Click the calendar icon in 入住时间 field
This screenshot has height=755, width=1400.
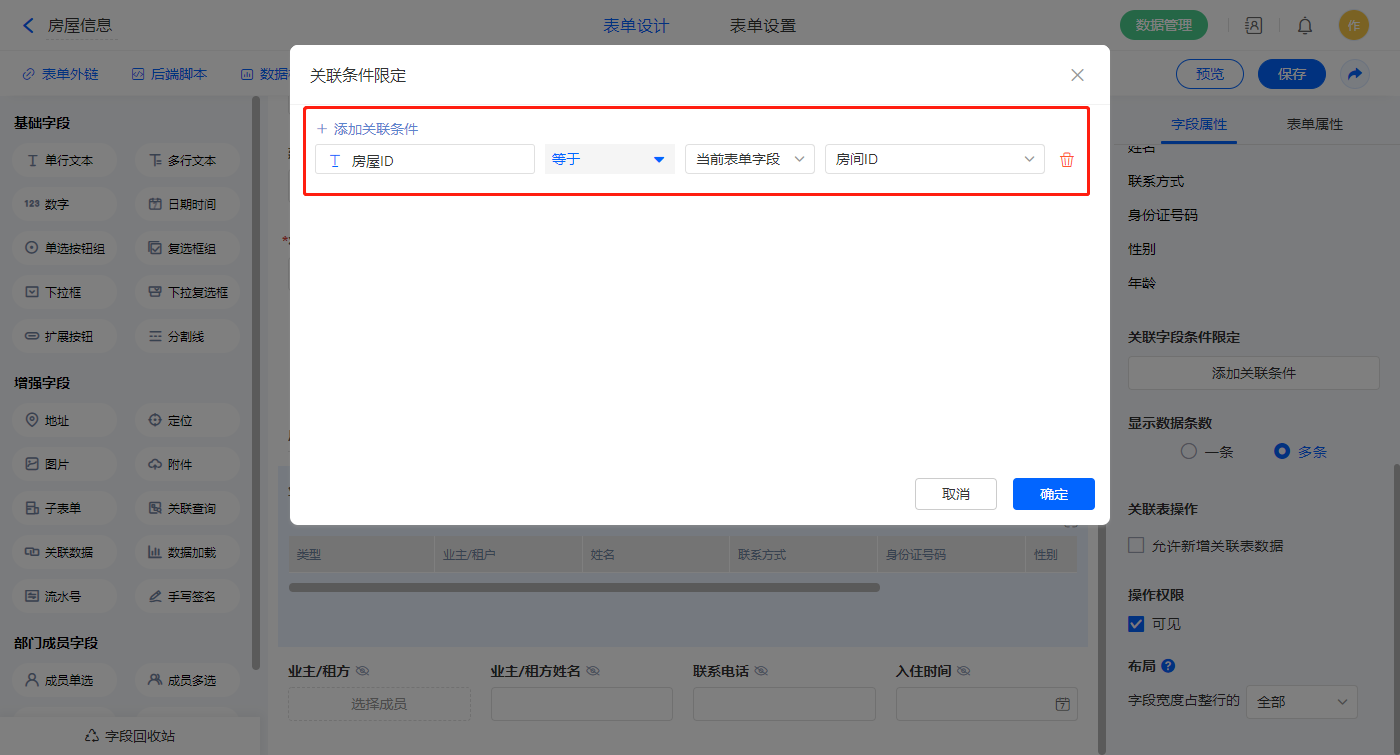(x=1062, y=704)
